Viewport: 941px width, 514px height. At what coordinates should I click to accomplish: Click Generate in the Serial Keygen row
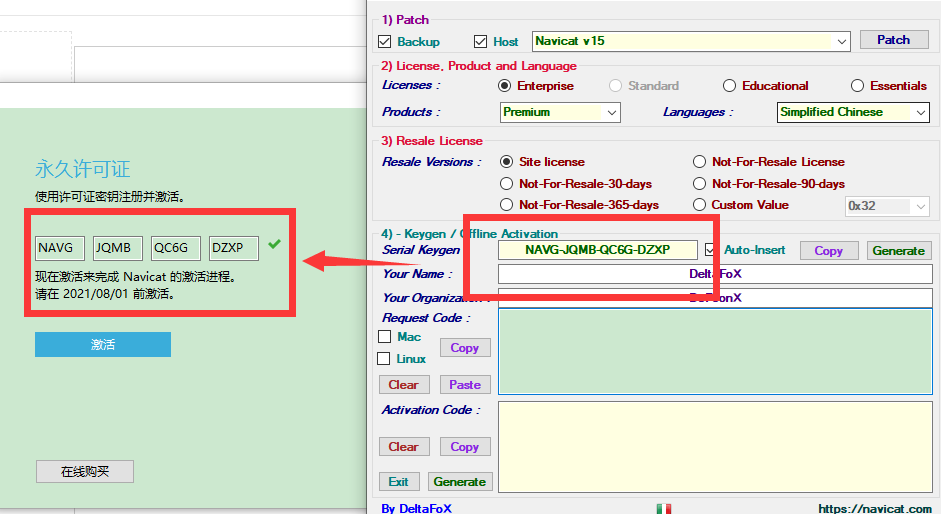point(898,250)
